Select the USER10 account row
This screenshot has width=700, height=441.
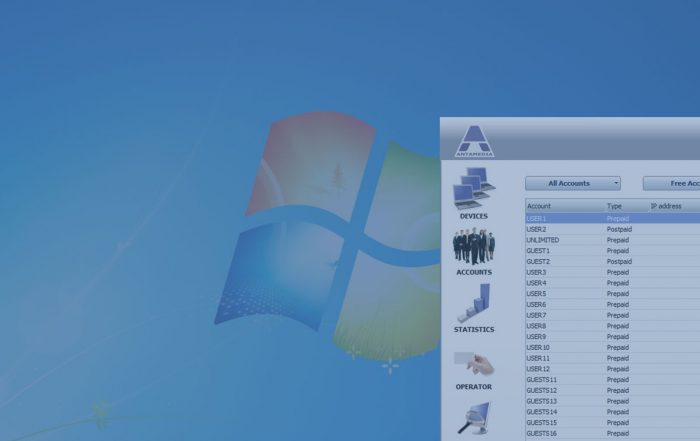(x=612, y=348)
